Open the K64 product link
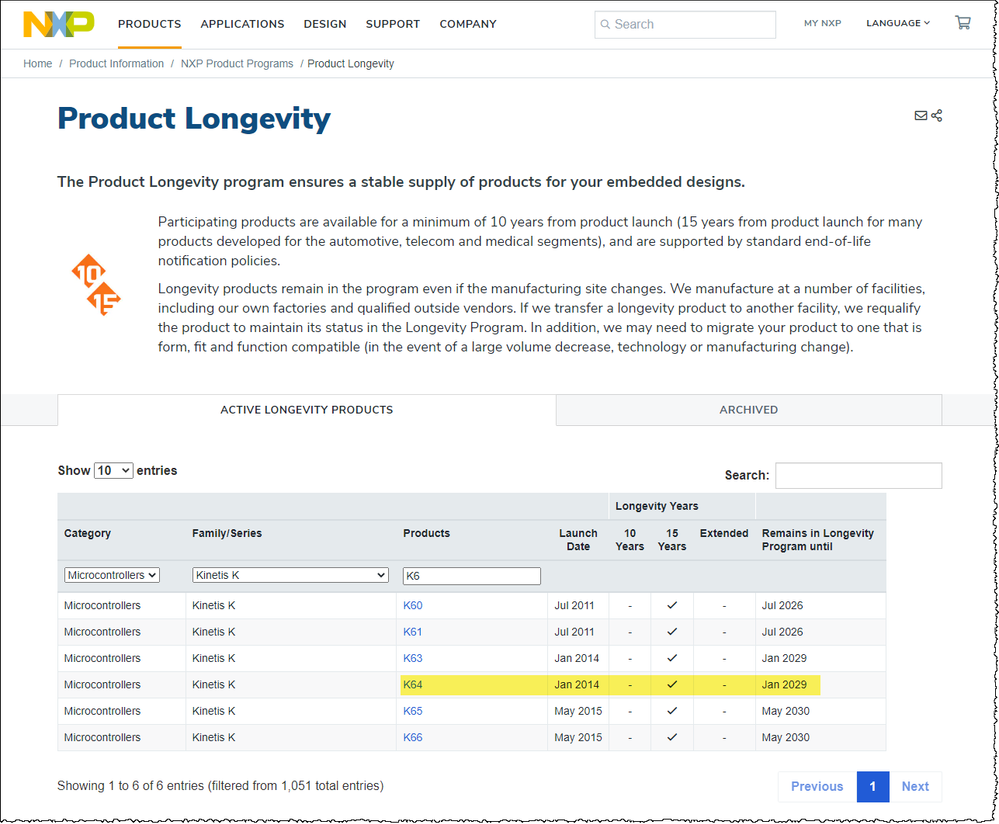This screenshot has width=999, height=824. 412,685
